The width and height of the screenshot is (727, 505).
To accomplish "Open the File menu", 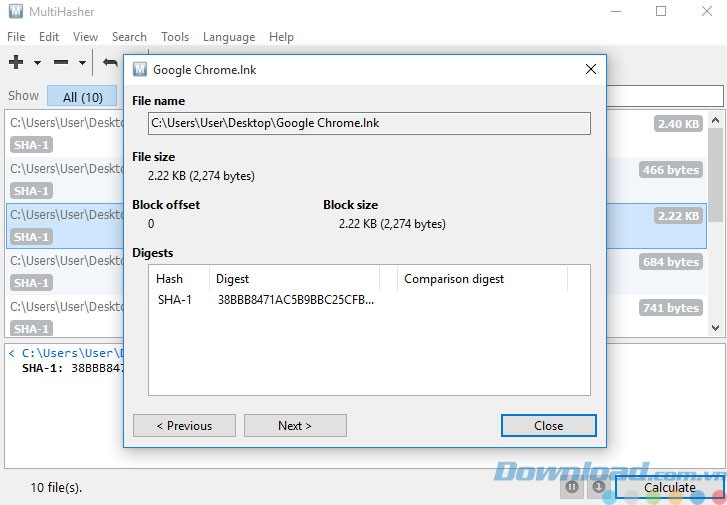I will point(16,37).
